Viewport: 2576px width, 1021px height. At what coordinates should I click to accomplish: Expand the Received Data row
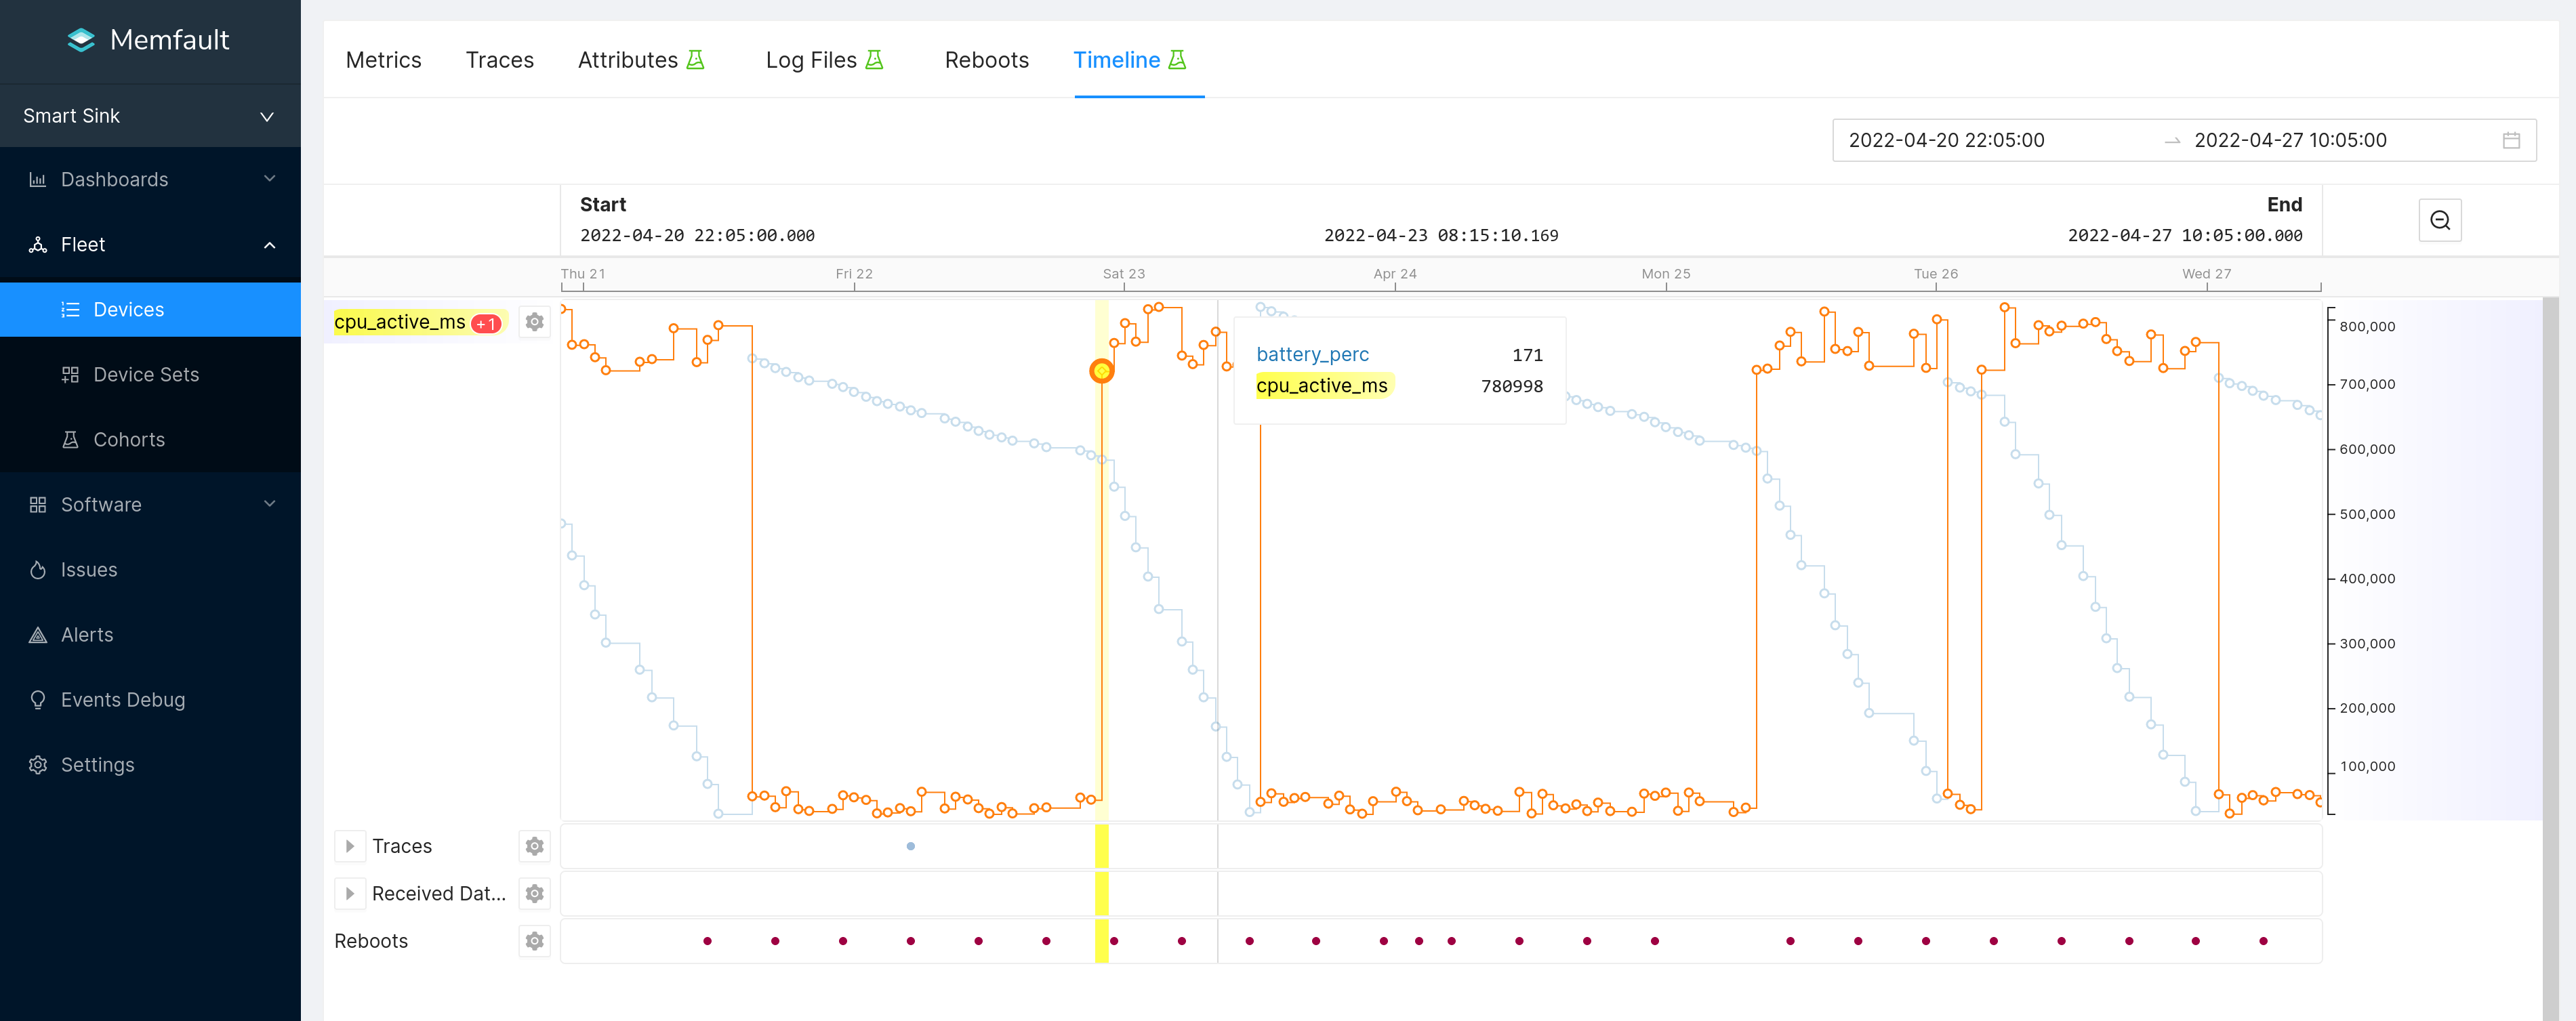(x=349, y=893)
